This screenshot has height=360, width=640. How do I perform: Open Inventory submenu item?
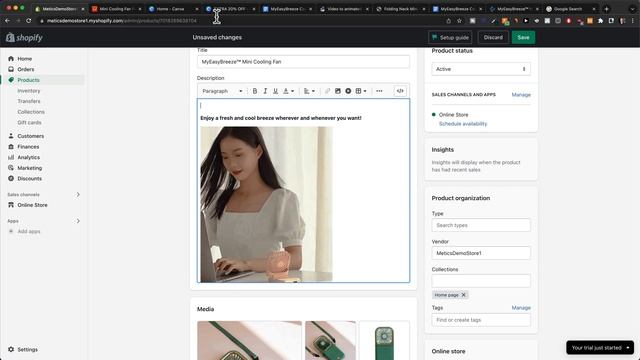click(29, 91)
